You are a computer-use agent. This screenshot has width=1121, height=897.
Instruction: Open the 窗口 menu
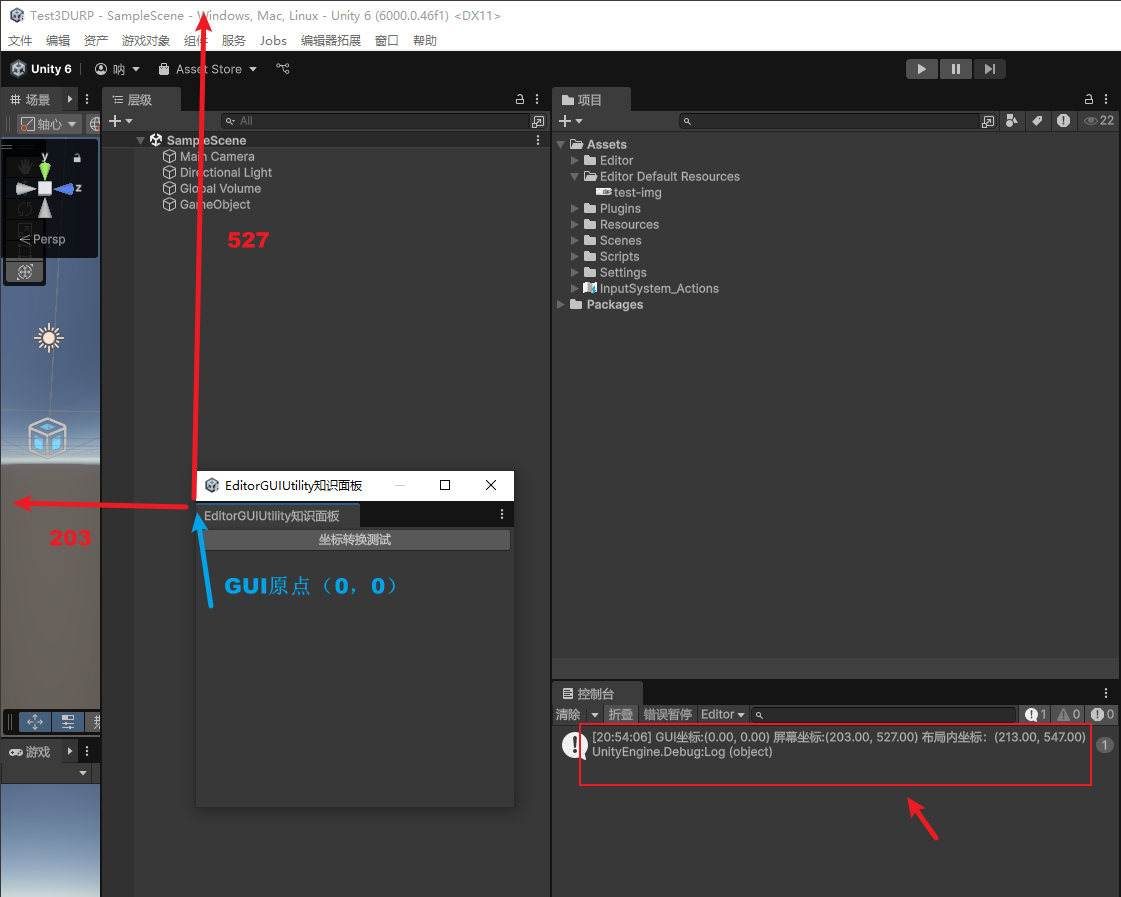coord(387,41)
